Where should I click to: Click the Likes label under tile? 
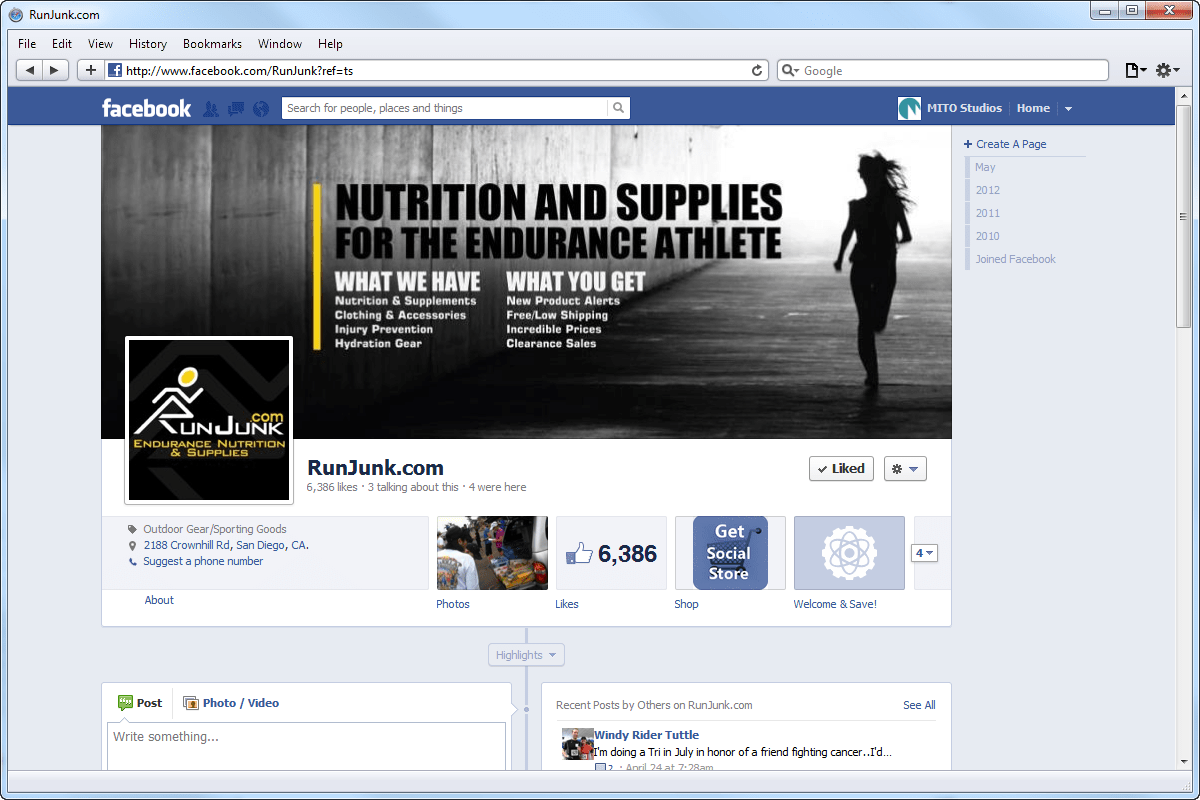pos(567,604)
